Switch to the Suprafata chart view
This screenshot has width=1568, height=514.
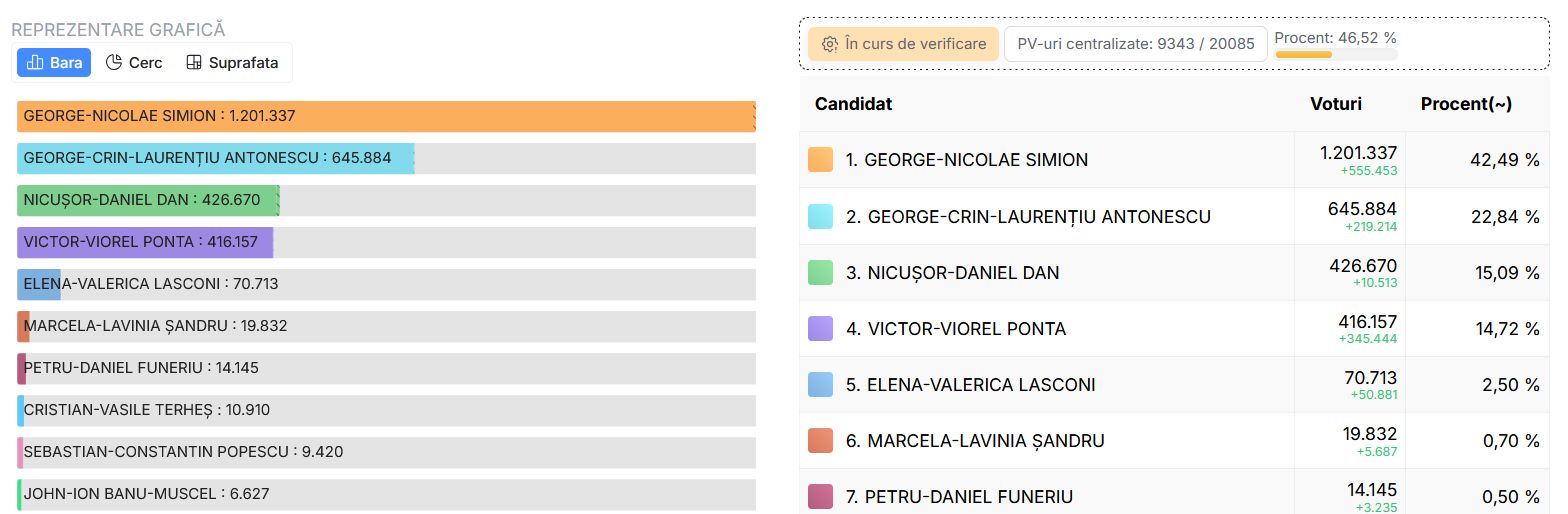click(x=232, y=63)
